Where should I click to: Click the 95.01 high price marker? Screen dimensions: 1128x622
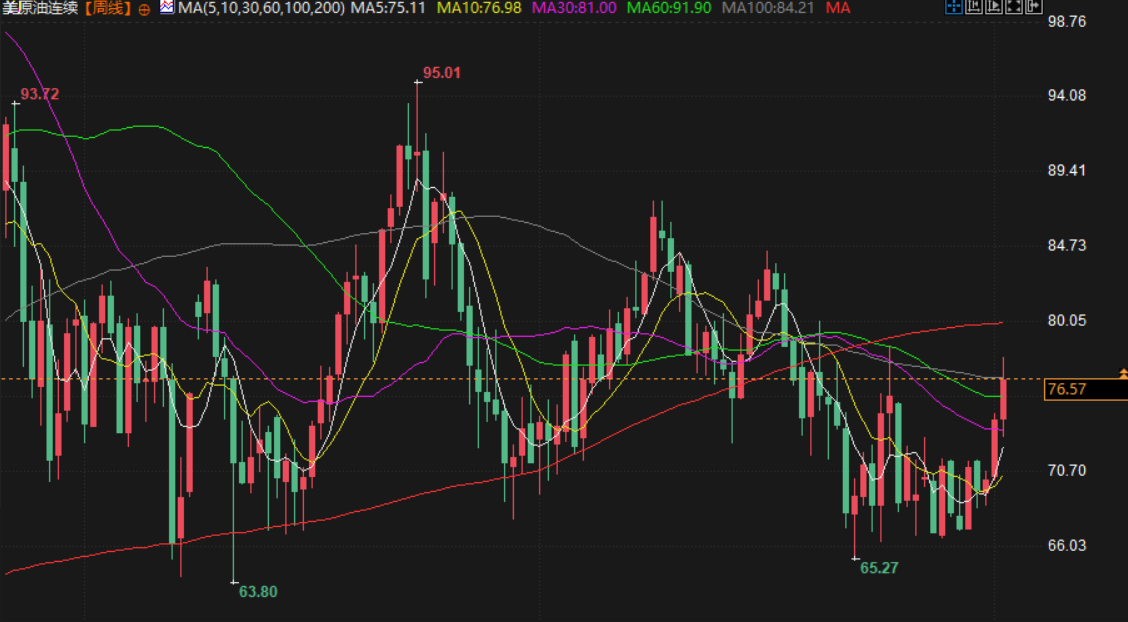click(x=441, y=73)
